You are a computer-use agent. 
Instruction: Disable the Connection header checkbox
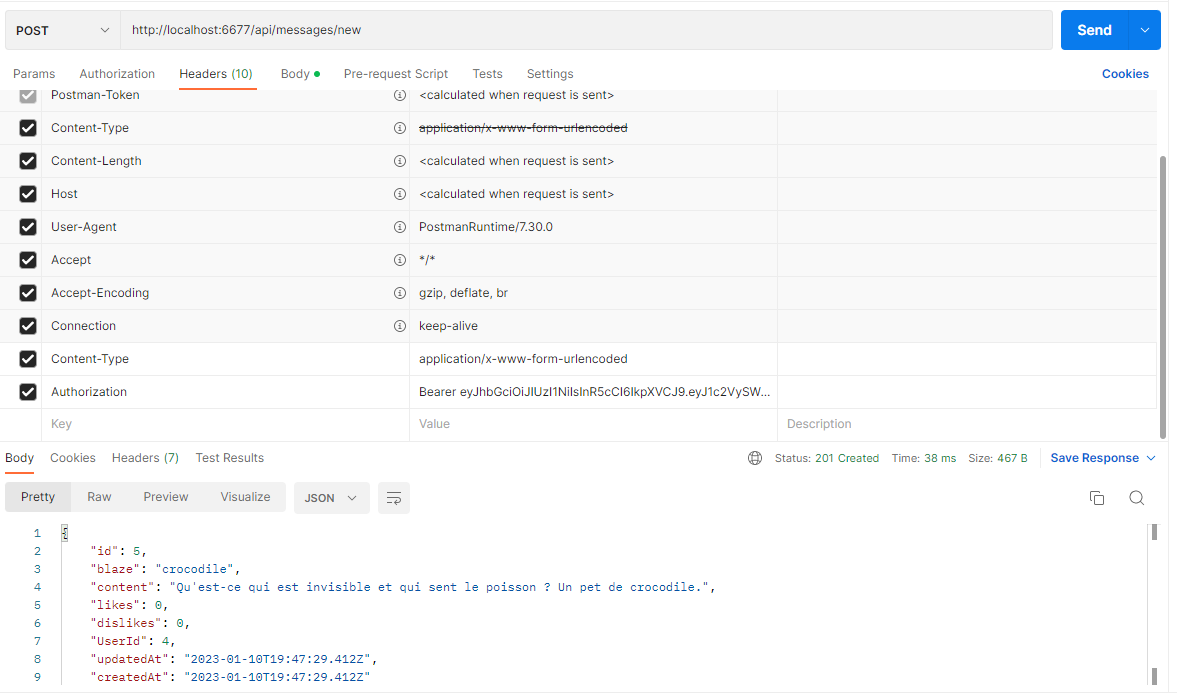tap(27, 325)
